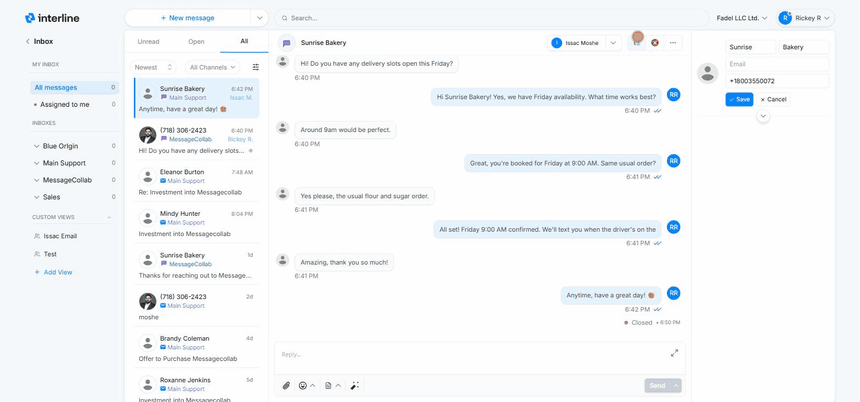Click the New message button
The height and width of the screenshot is (402, 860).
188,18
